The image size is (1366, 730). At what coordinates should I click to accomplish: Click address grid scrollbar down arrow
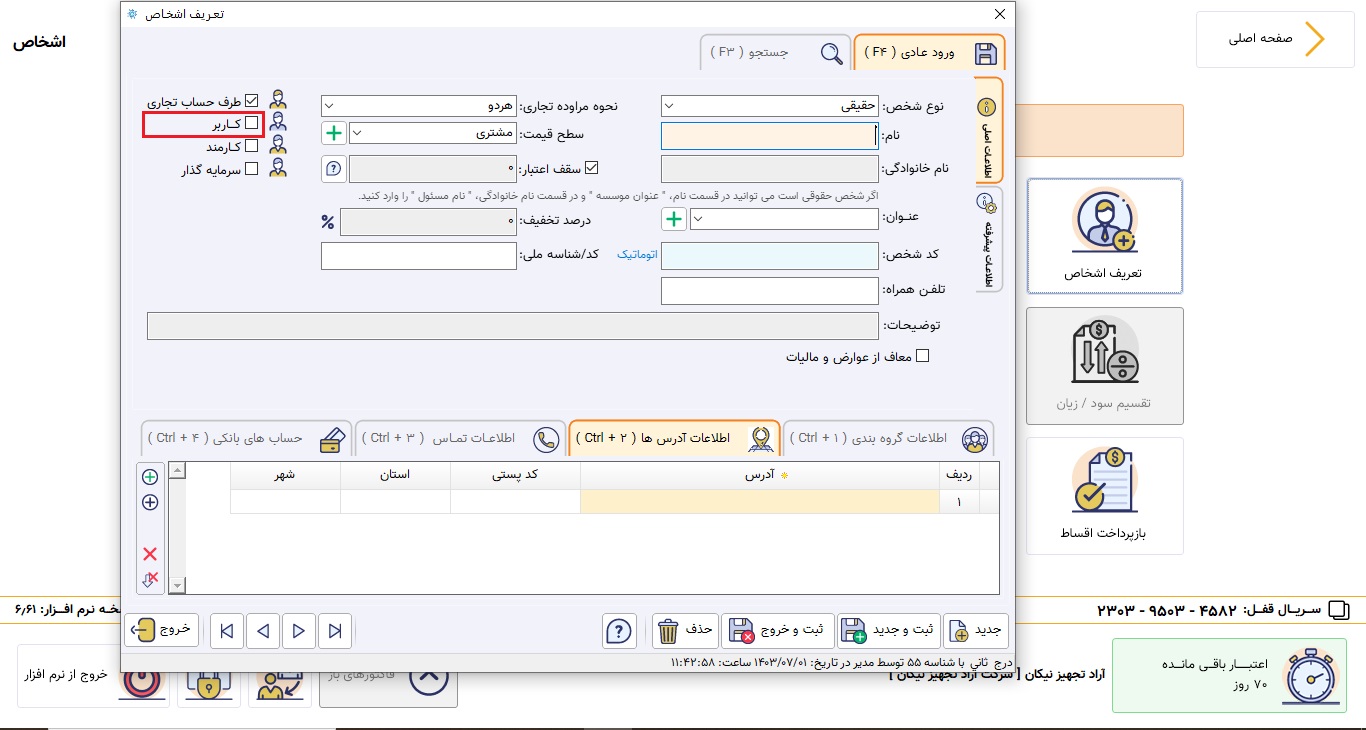click(177, 586)
